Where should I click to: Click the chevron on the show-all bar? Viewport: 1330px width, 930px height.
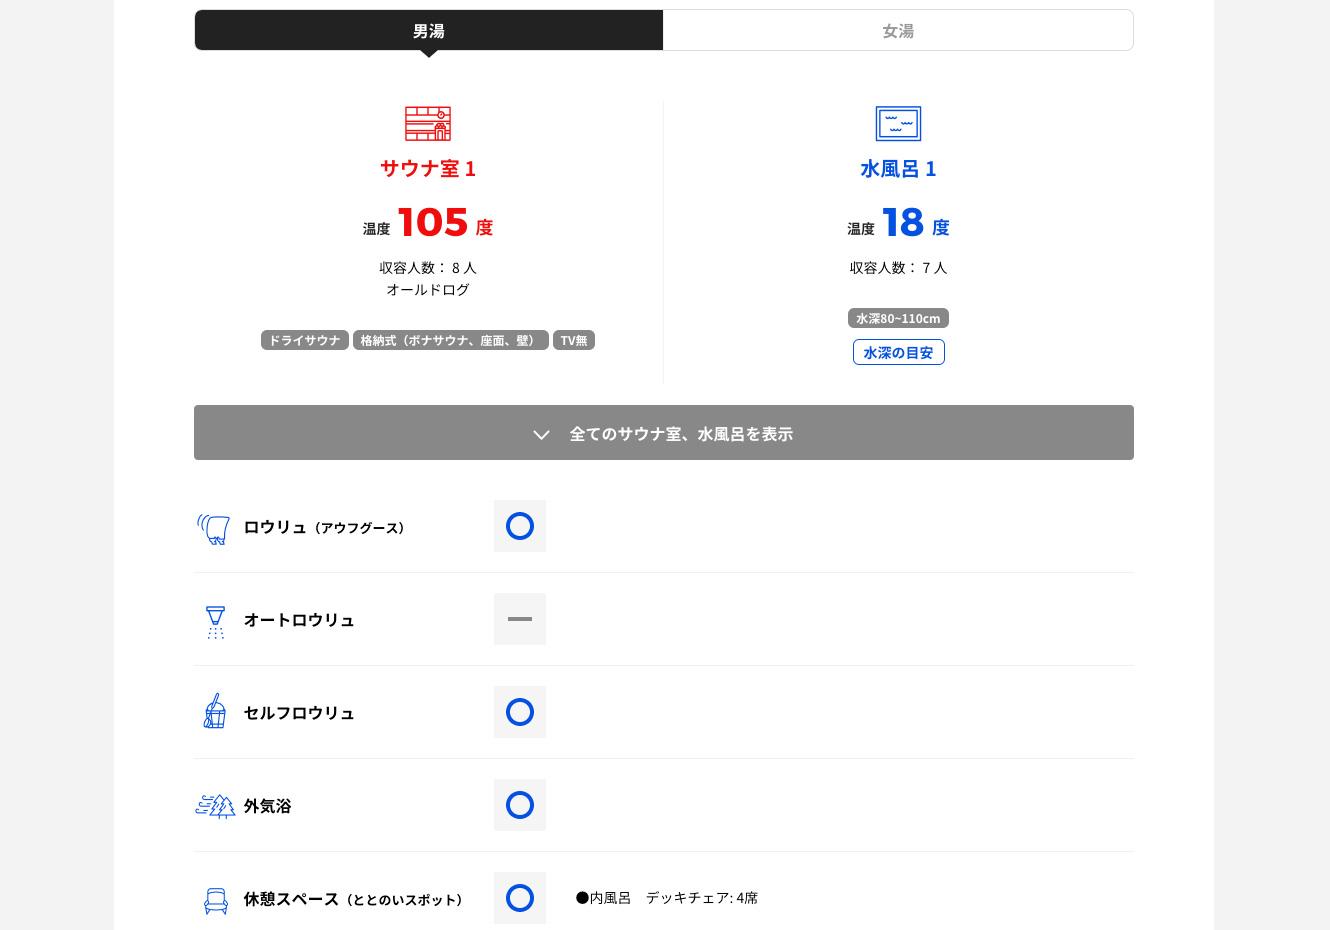(541, 434)
